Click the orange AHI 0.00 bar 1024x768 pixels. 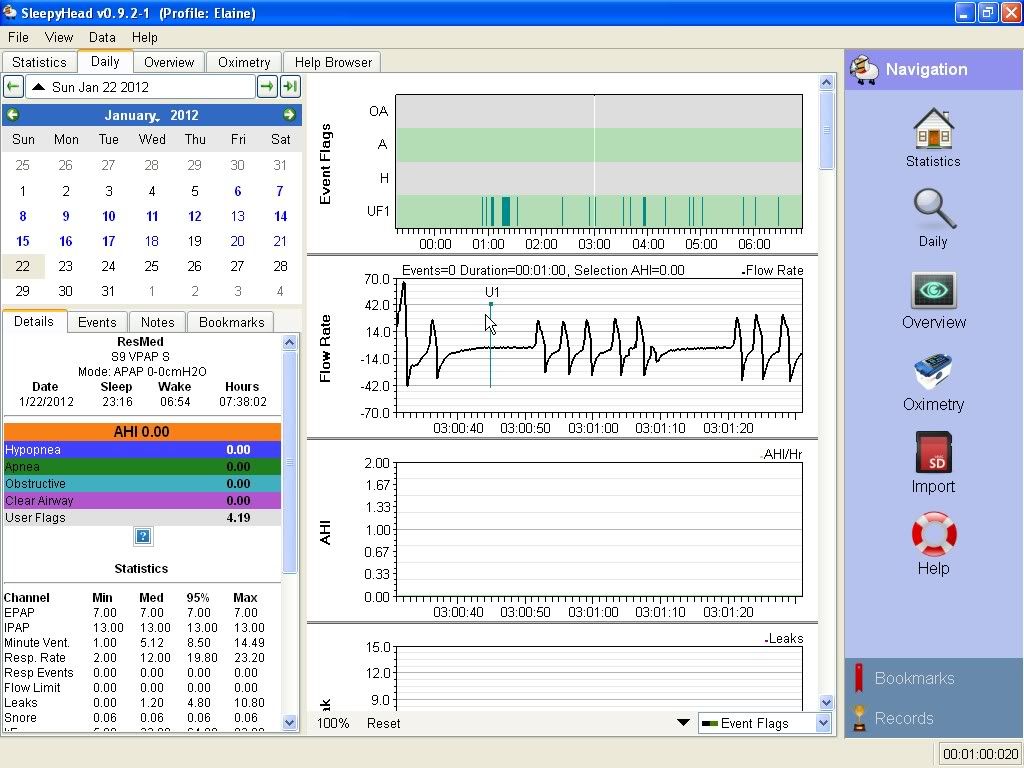(x=142, y=432)
